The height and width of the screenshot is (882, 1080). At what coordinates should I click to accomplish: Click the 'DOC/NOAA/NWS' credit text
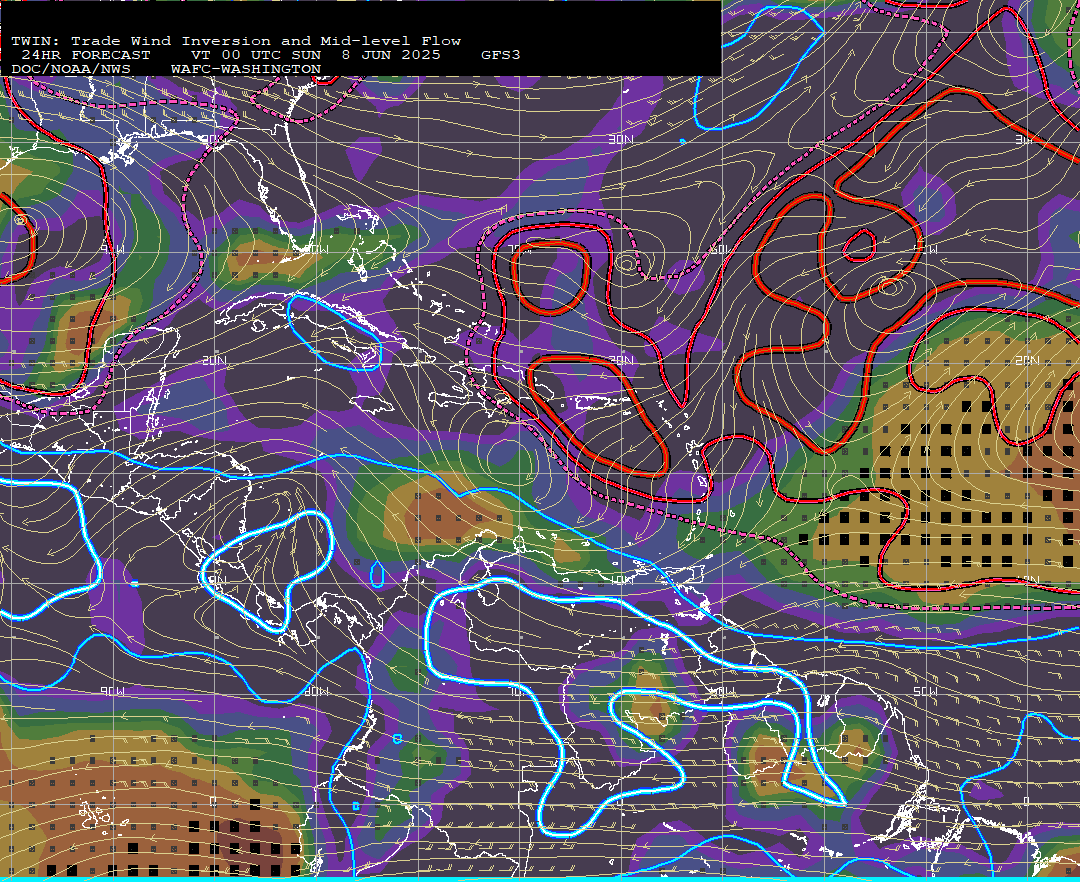71,70
